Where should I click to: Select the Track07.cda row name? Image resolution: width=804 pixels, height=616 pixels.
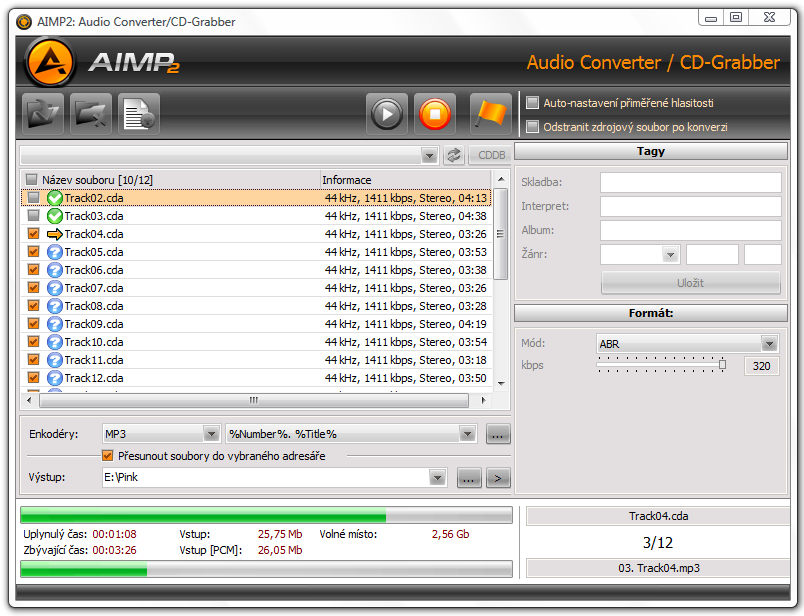click(94, 288)
